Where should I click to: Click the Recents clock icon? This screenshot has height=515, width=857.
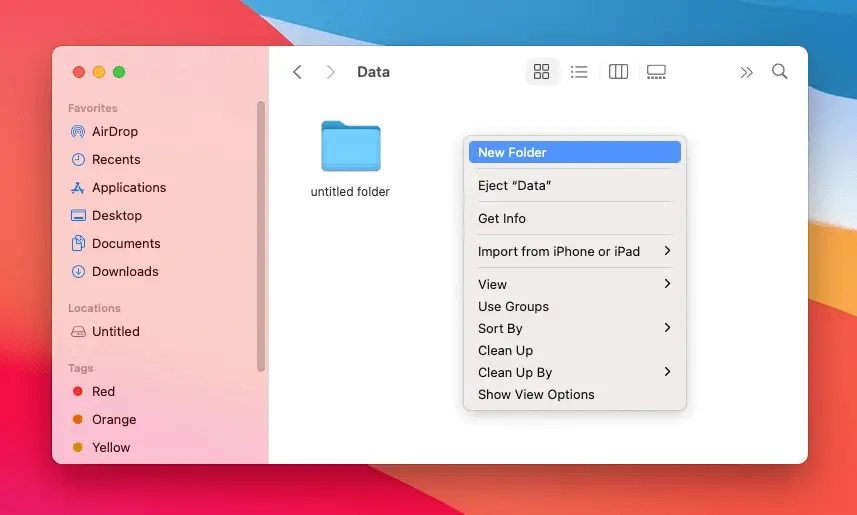pyautogui.click(x=78, y=159)
